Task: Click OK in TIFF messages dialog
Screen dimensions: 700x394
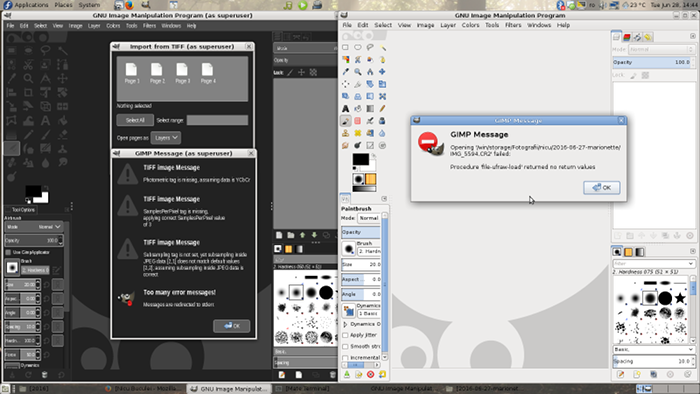Action: (x=232, y=326)
